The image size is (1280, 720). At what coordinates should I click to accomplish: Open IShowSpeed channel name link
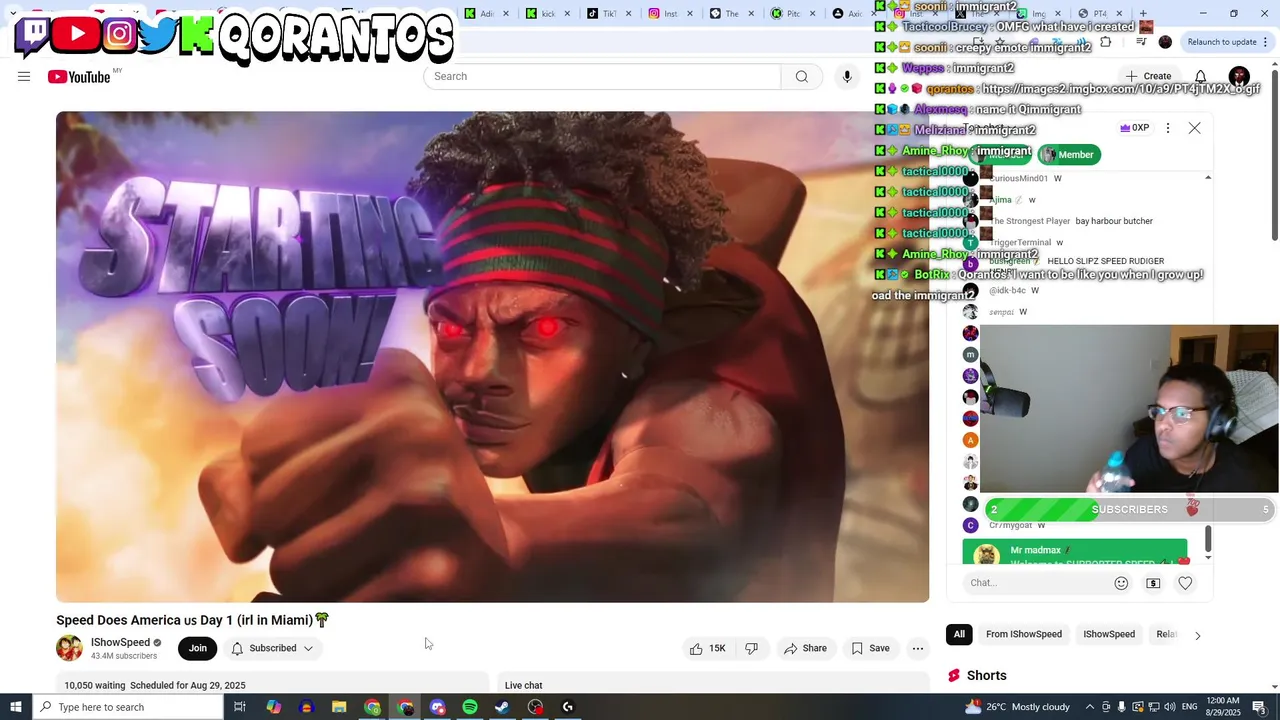pos(120,642)
